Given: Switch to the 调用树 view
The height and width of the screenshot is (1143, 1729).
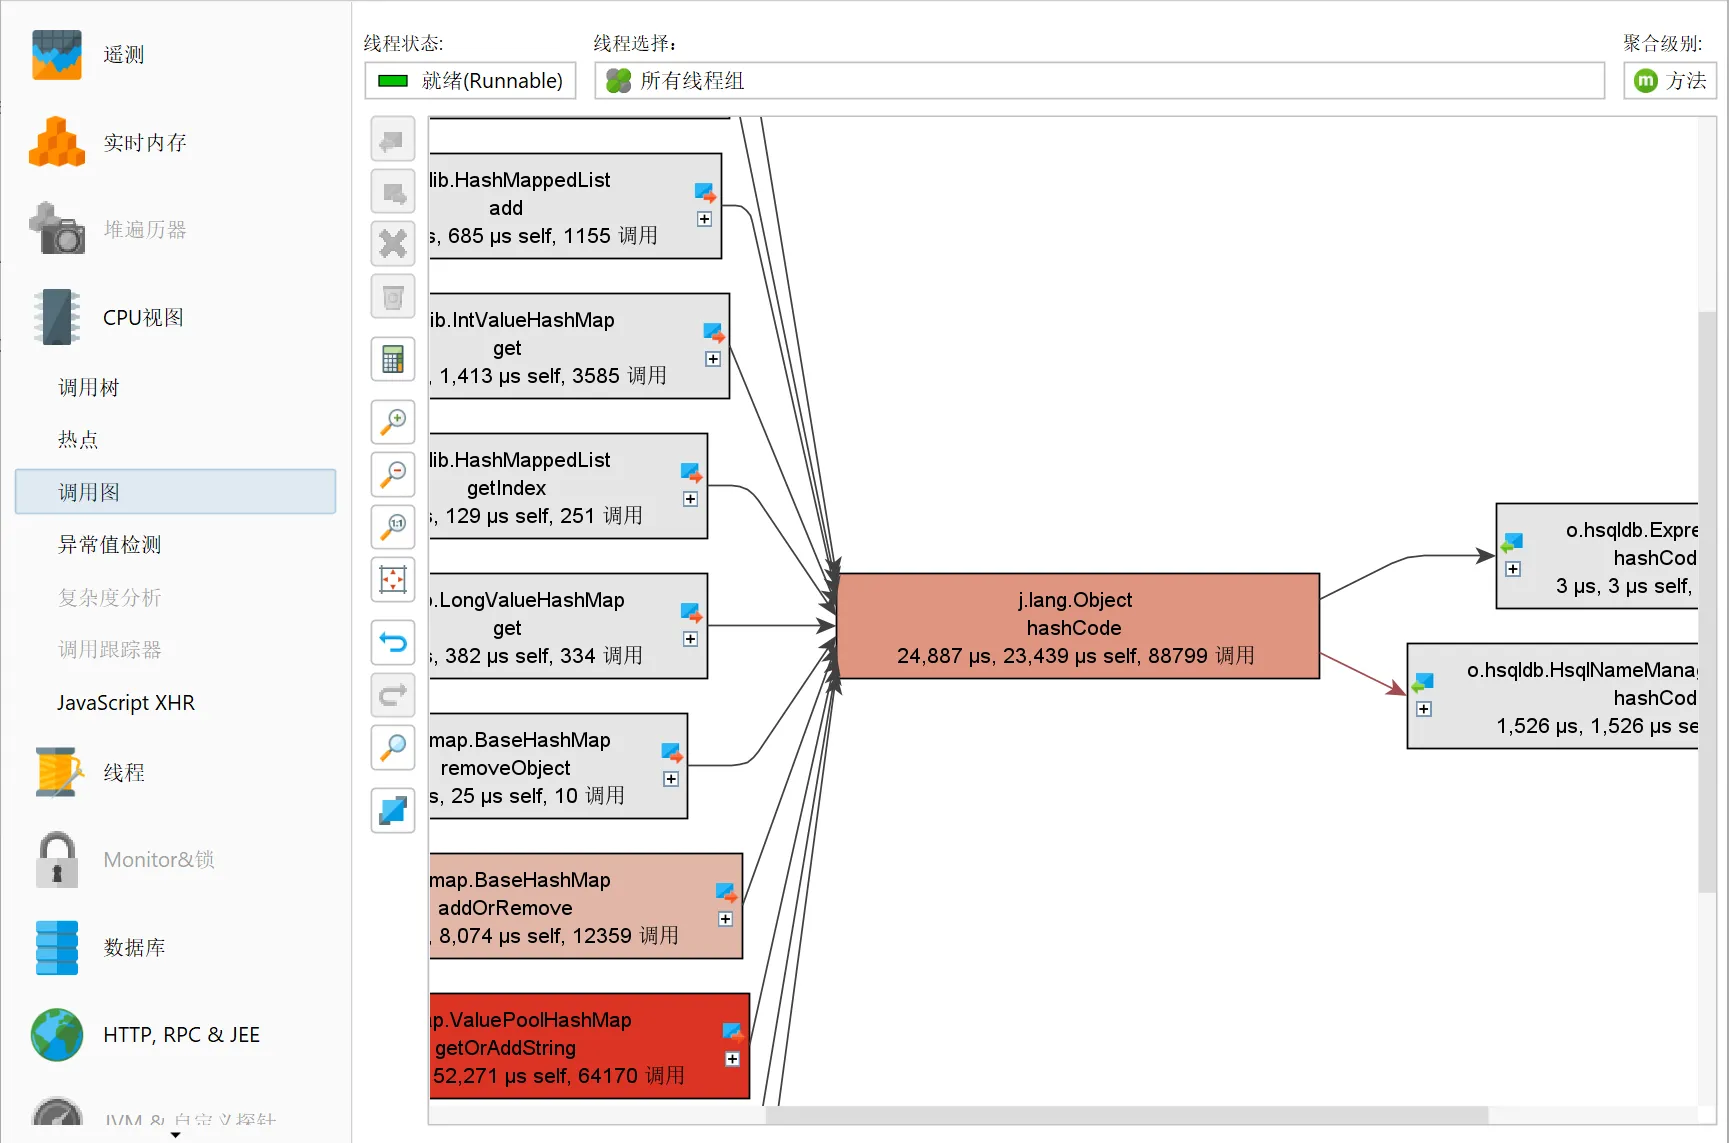Looking at the screenshot, I should 88,386.
